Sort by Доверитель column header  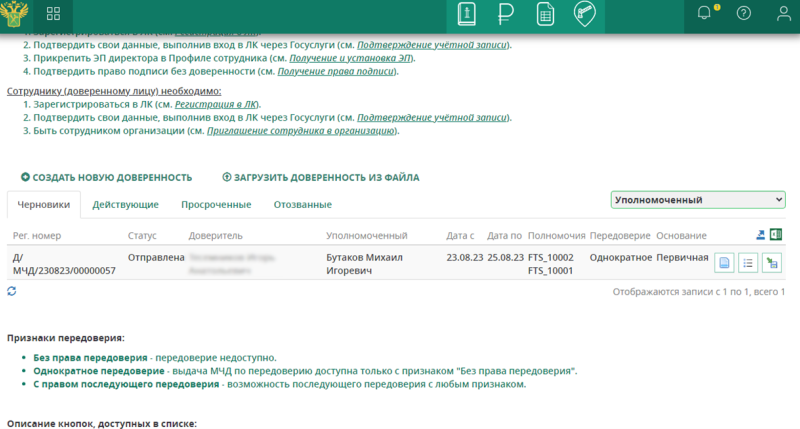pos(215,236)
